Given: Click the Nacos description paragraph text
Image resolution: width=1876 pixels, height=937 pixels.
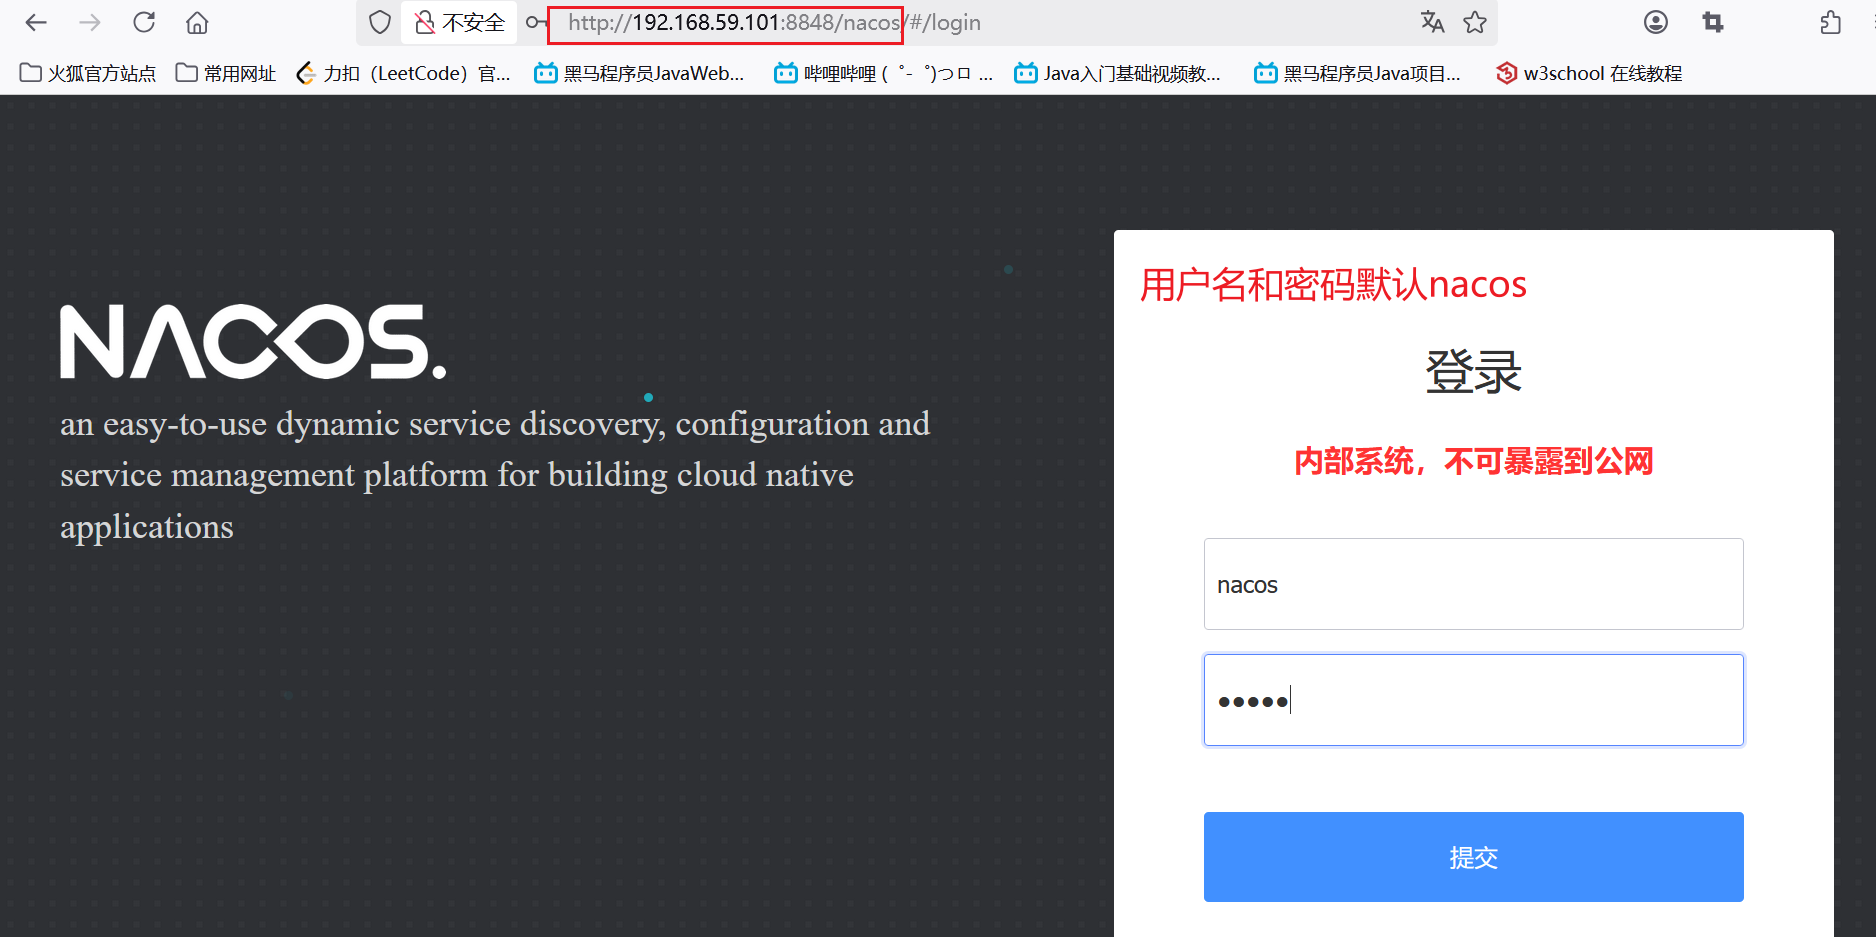Looking at the screenshot, I should point(495,475).
